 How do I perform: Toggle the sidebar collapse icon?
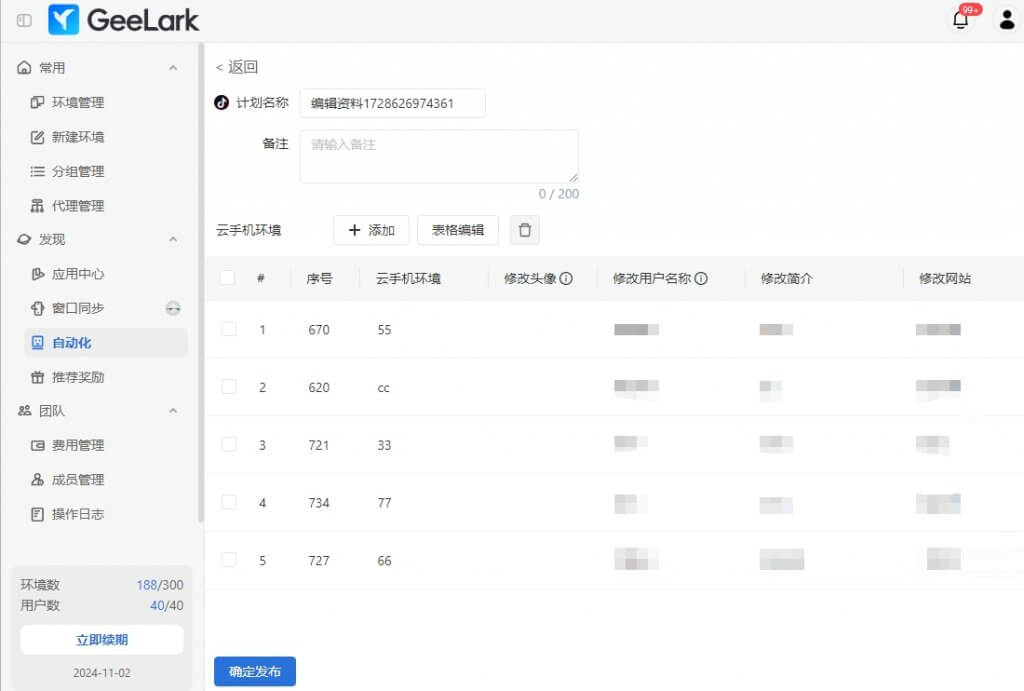click(x=24, y=20)
